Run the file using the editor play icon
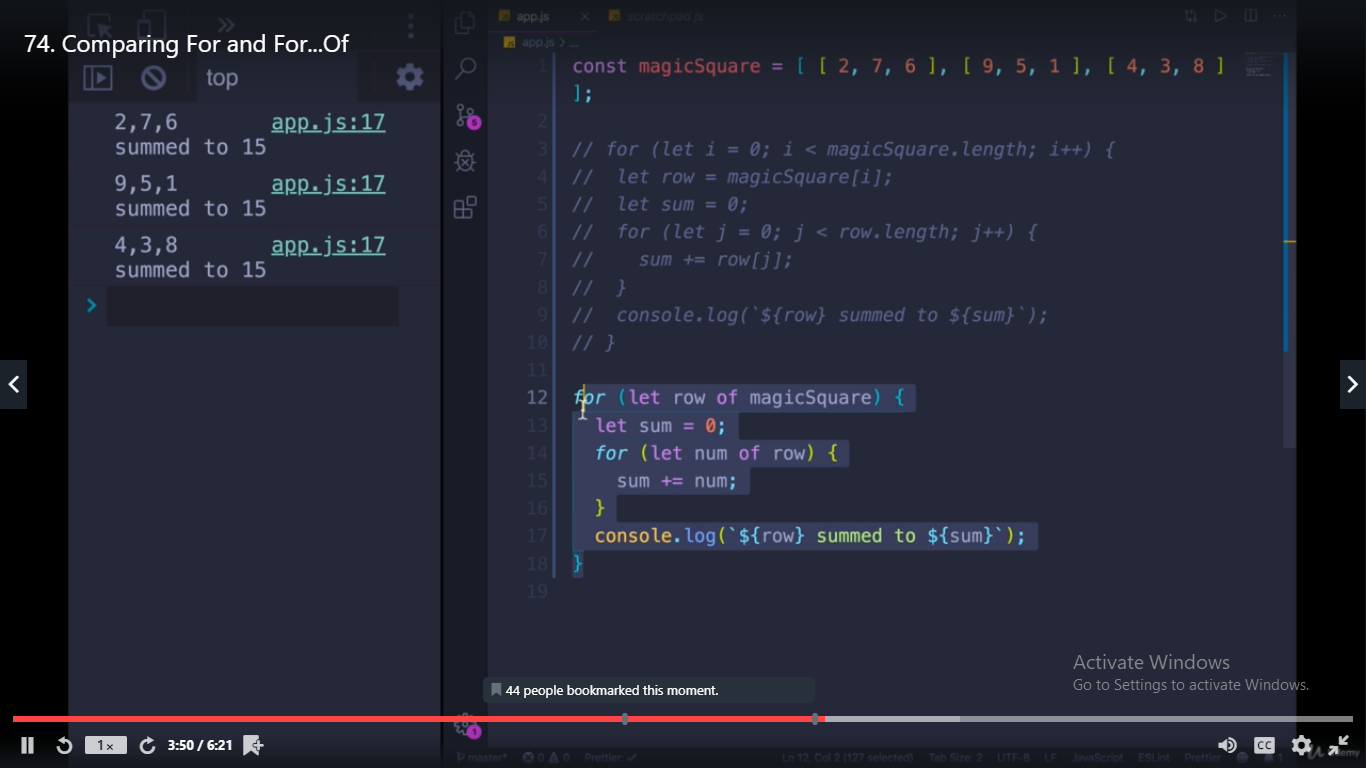 (1220, 15)
